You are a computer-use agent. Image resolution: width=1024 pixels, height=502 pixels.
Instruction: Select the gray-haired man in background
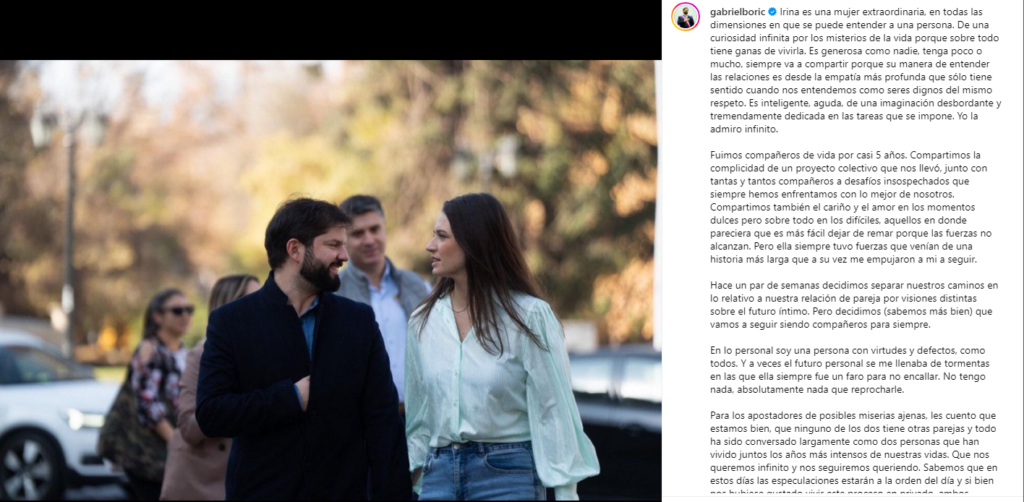(x=379, y=274)
